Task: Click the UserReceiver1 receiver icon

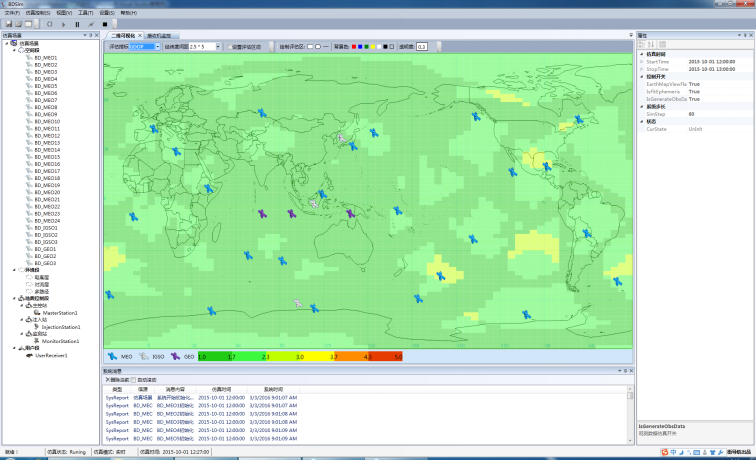Action: click(29, 355)
